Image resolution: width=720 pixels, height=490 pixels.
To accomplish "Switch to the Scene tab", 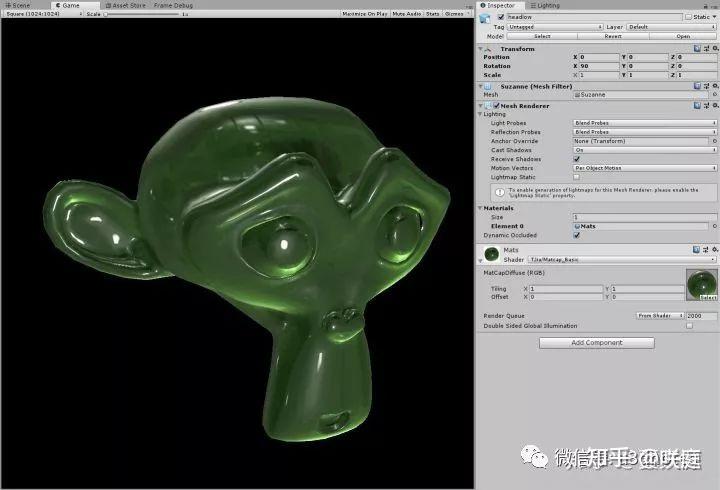I will [x=17, y=6].
